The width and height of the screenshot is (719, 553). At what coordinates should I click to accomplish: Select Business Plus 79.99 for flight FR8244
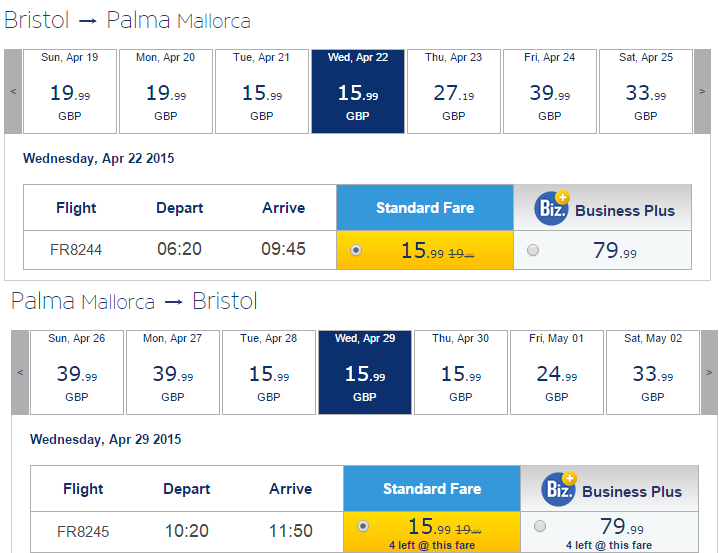tap(533, 250)
